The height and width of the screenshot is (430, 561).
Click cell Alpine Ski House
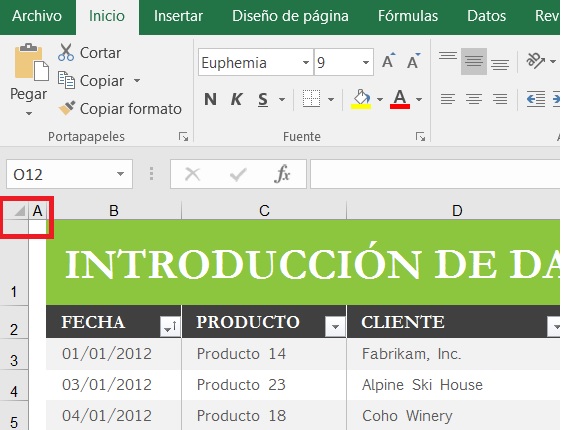pos(454,385)
